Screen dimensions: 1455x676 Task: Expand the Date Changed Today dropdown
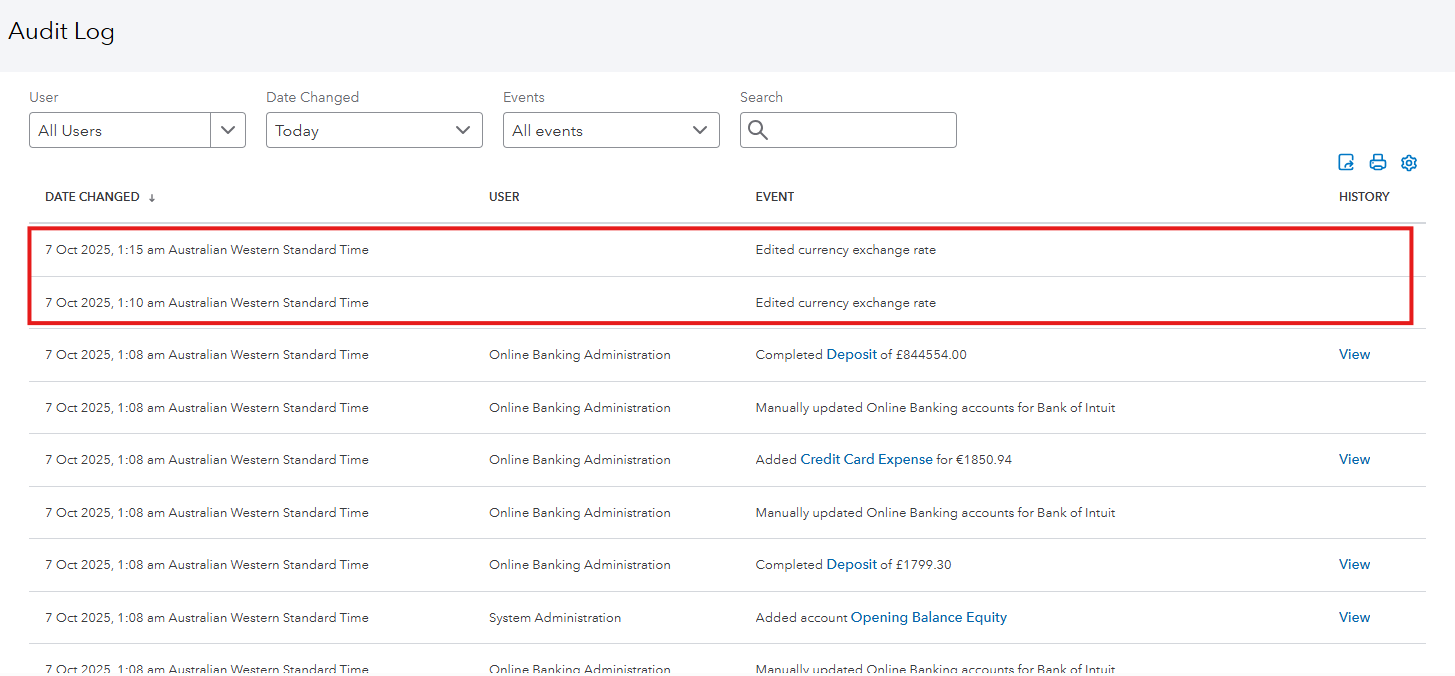(x=373, y=130)
